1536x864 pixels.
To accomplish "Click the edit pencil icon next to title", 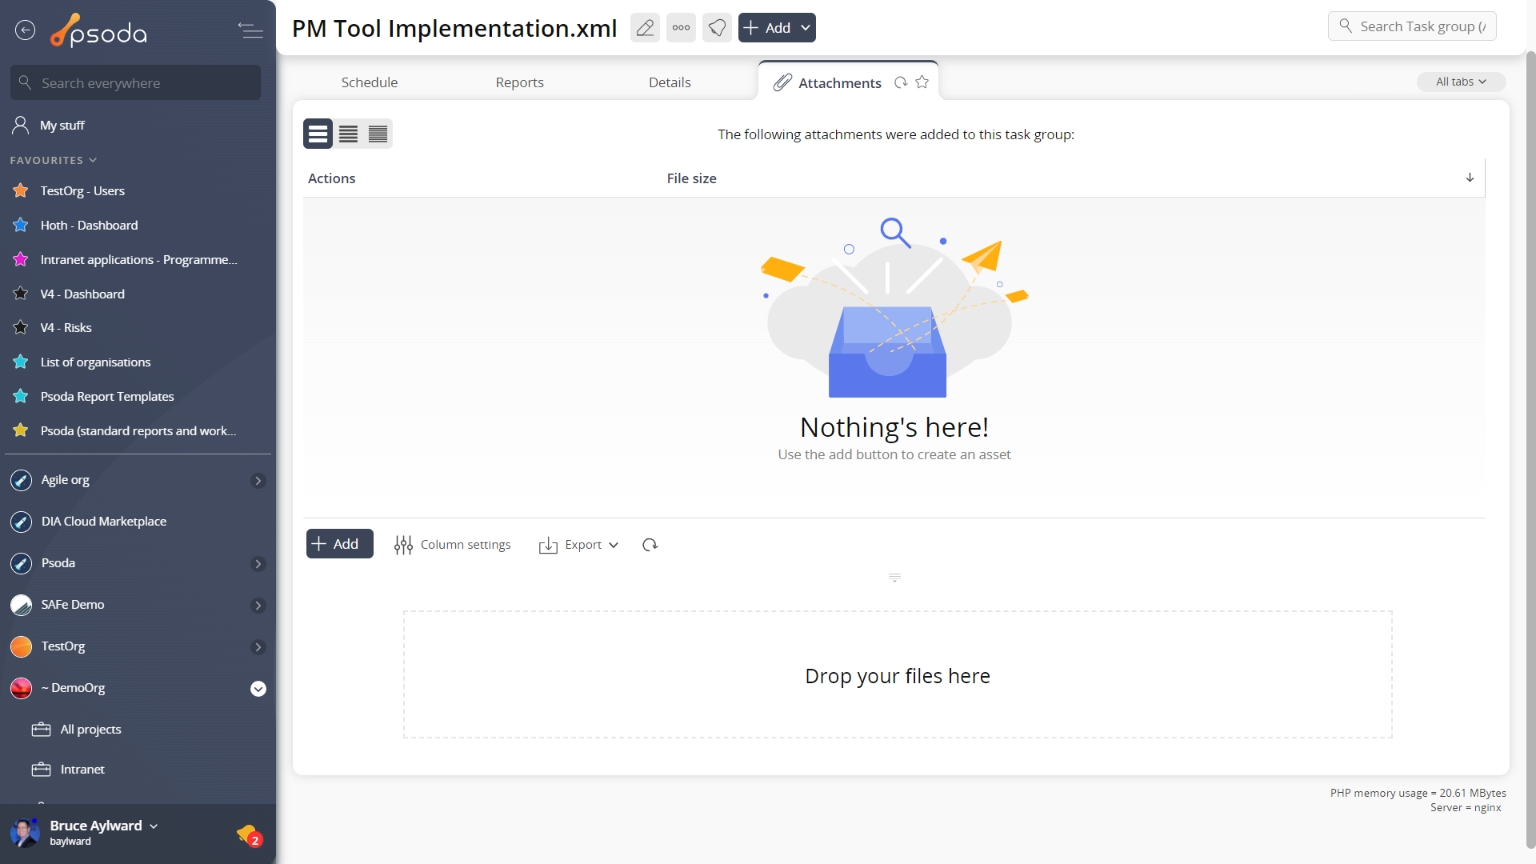I will pos(645,28).
